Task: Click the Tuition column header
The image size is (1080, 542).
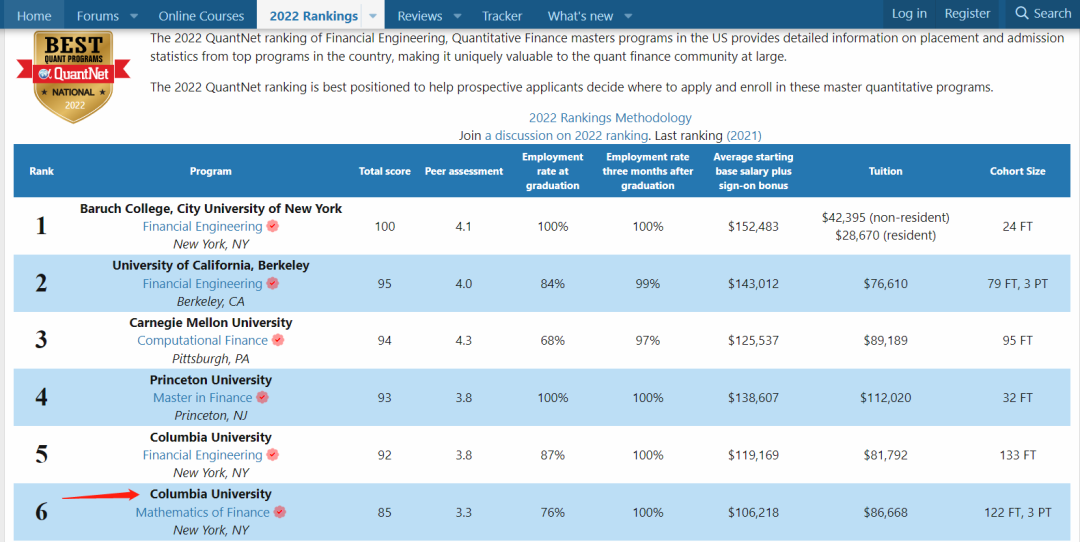Action: coord(885,171)
